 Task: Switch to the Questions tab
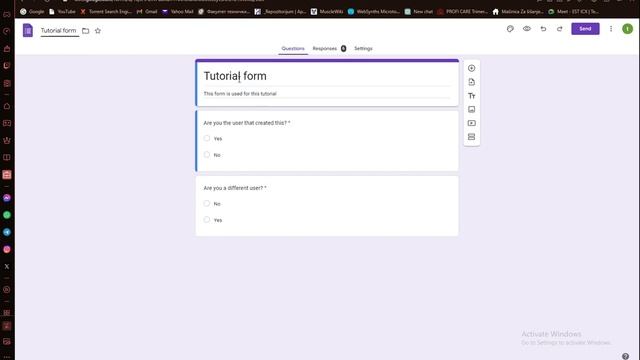[x=293, y=49]
